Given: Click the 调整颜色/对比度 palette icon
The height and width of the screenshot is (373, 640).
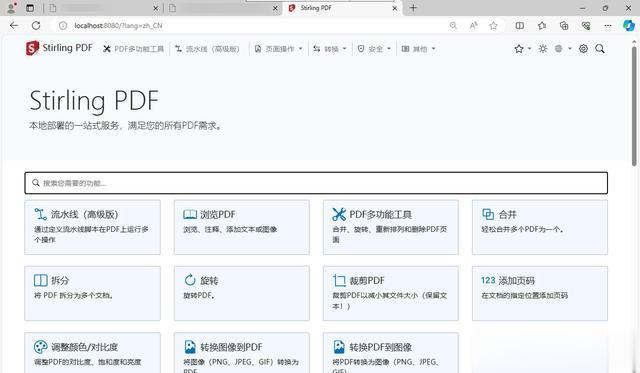Looking at the screenshot, I should coord(40,347).
